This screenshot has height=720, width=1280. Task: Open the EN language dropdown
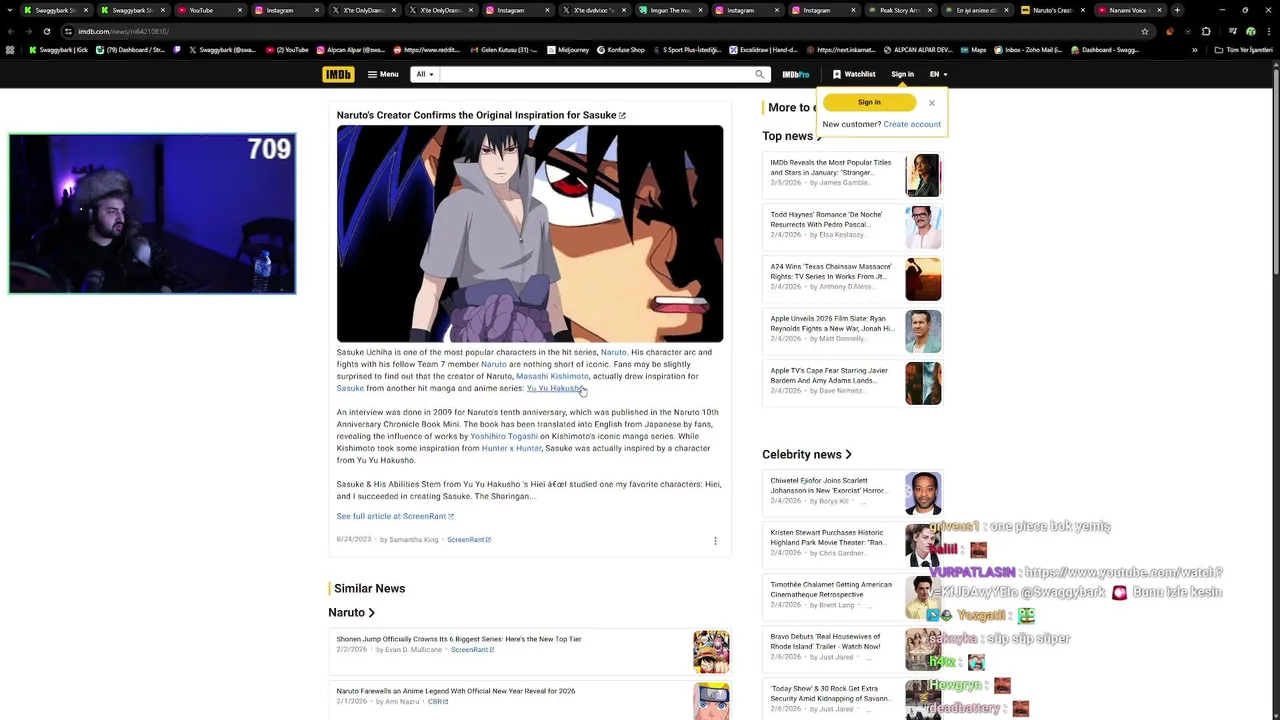(938, 74)
